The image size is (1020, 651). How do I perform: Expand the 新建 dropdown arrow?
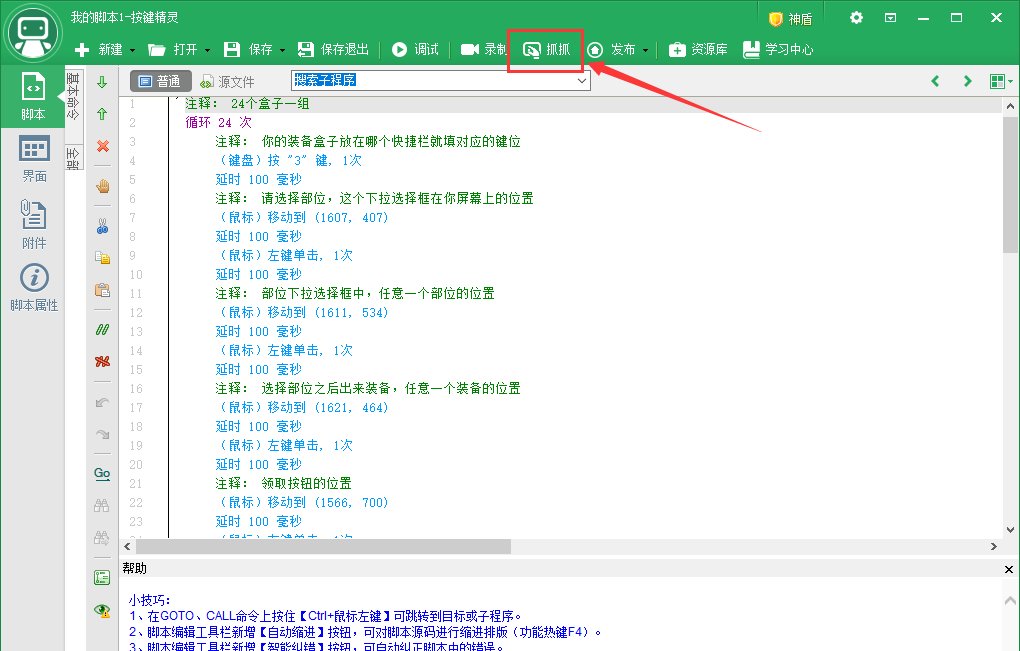click(x=133, y=50)
